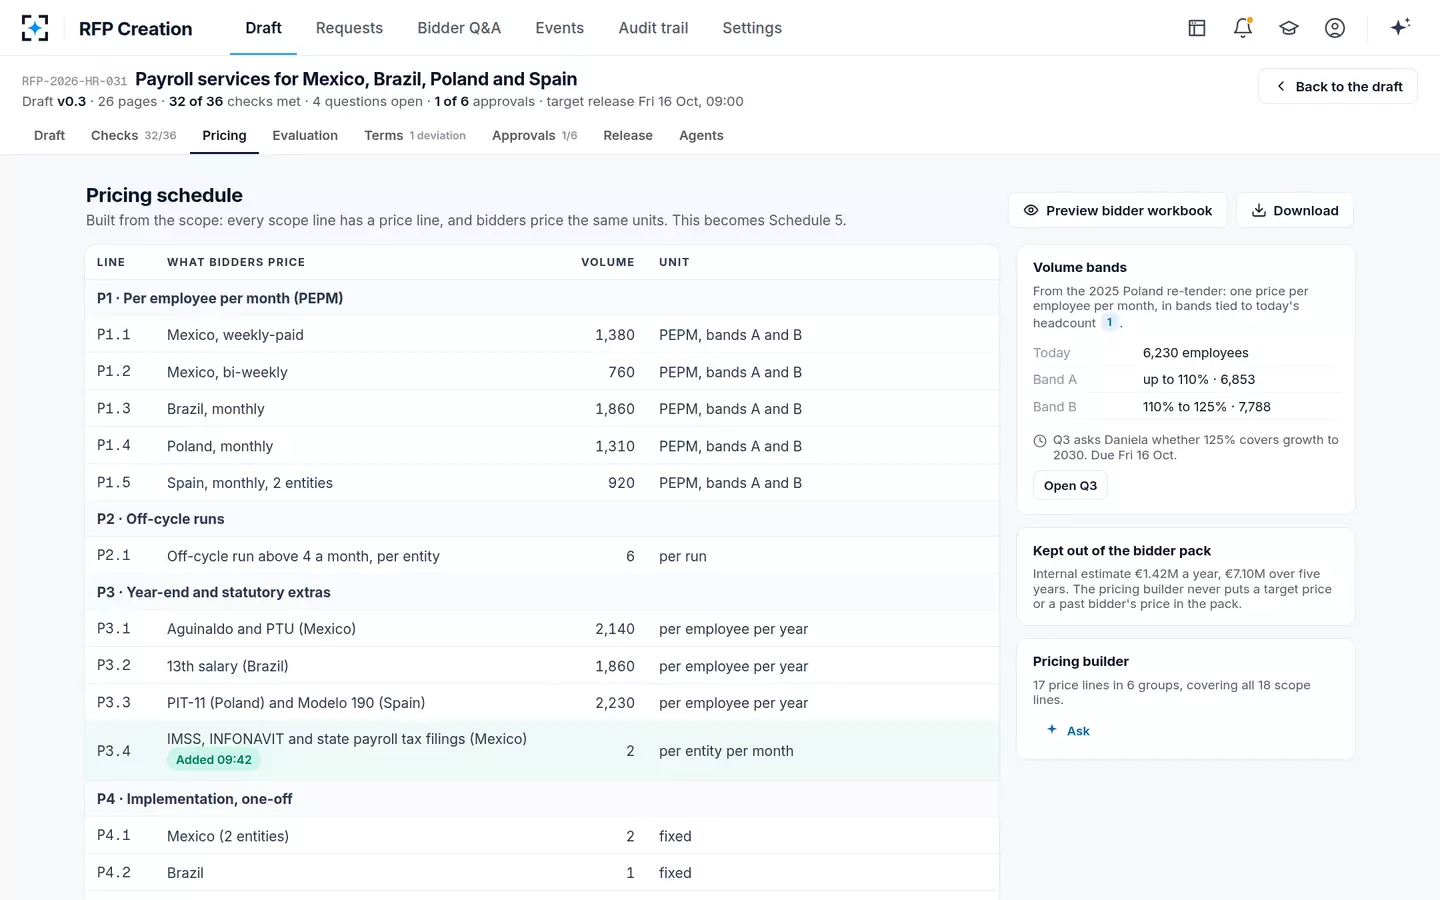Open the user account profile icon
Viewport: 1440px width, 900px height.
tap(1335, 28)
